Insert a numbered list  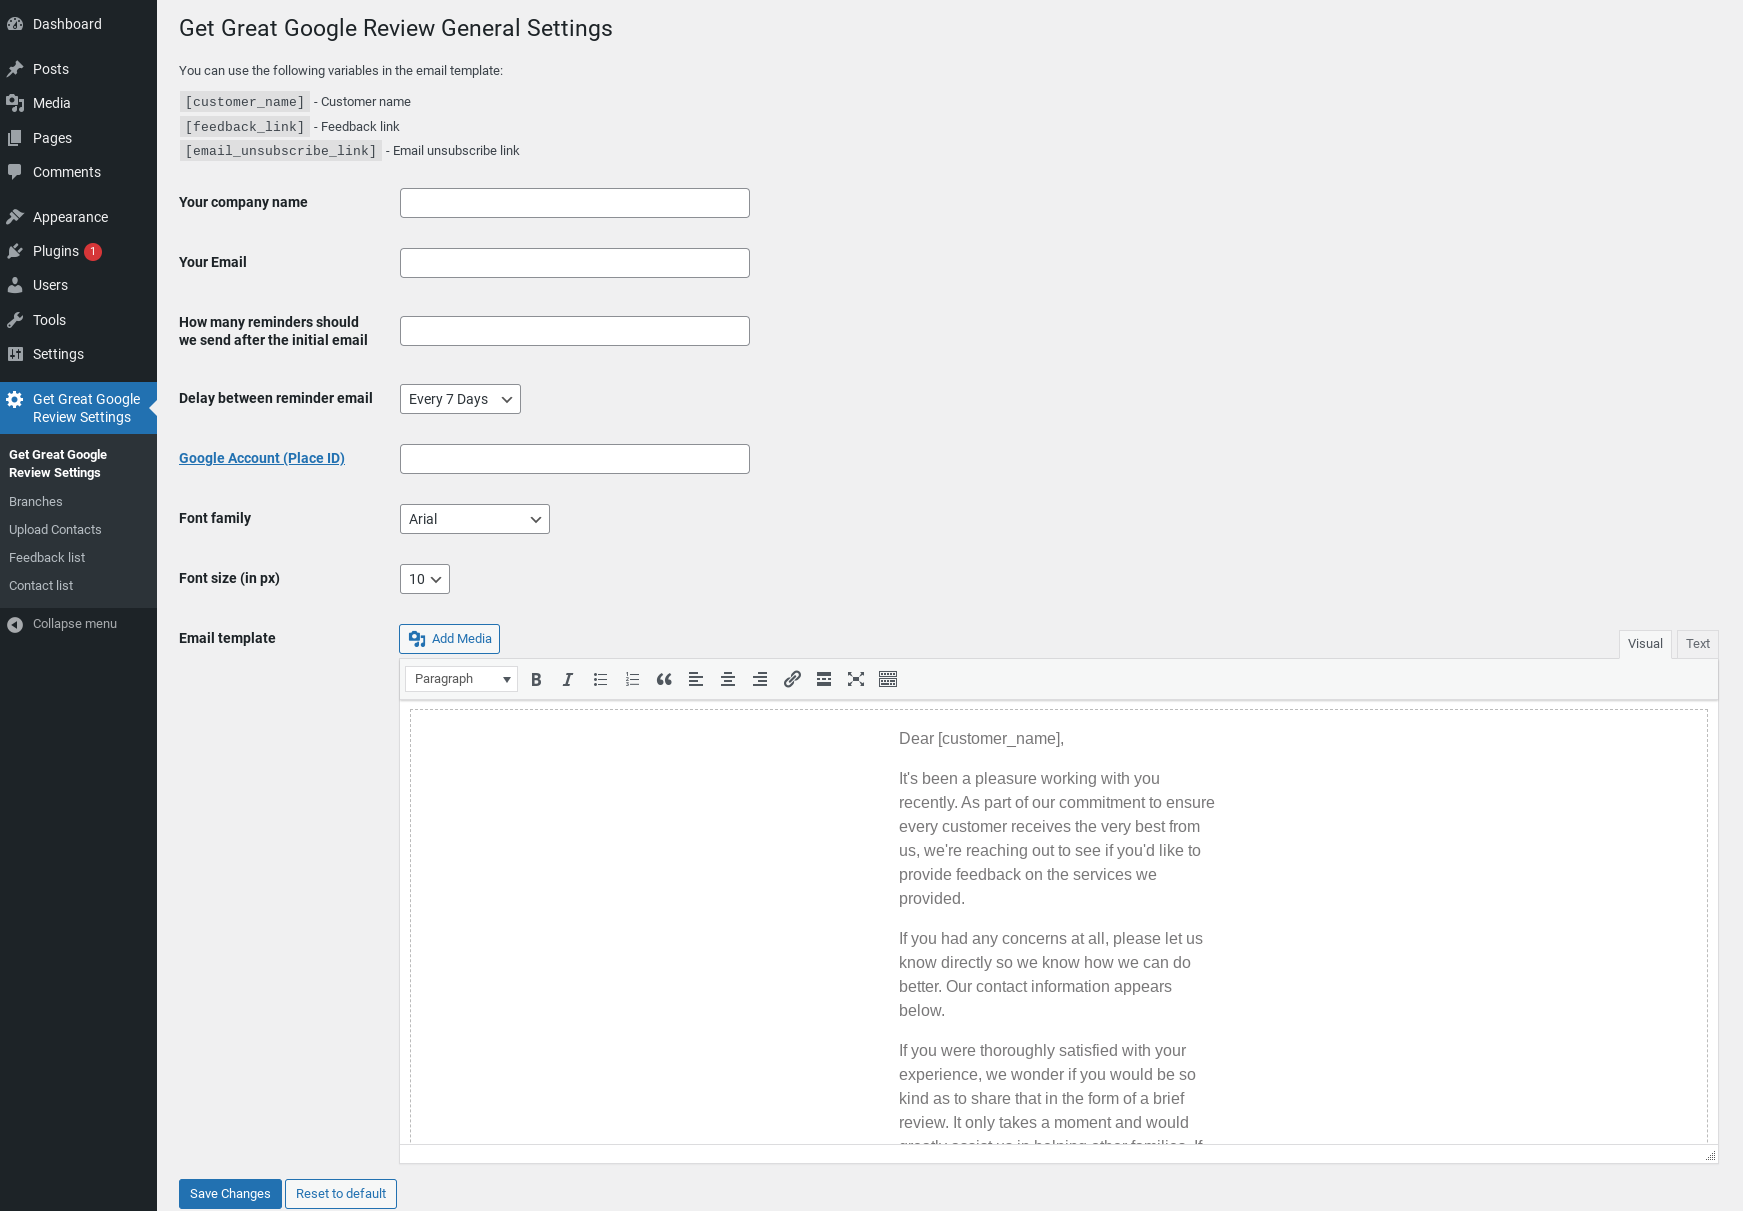[632, 680]
